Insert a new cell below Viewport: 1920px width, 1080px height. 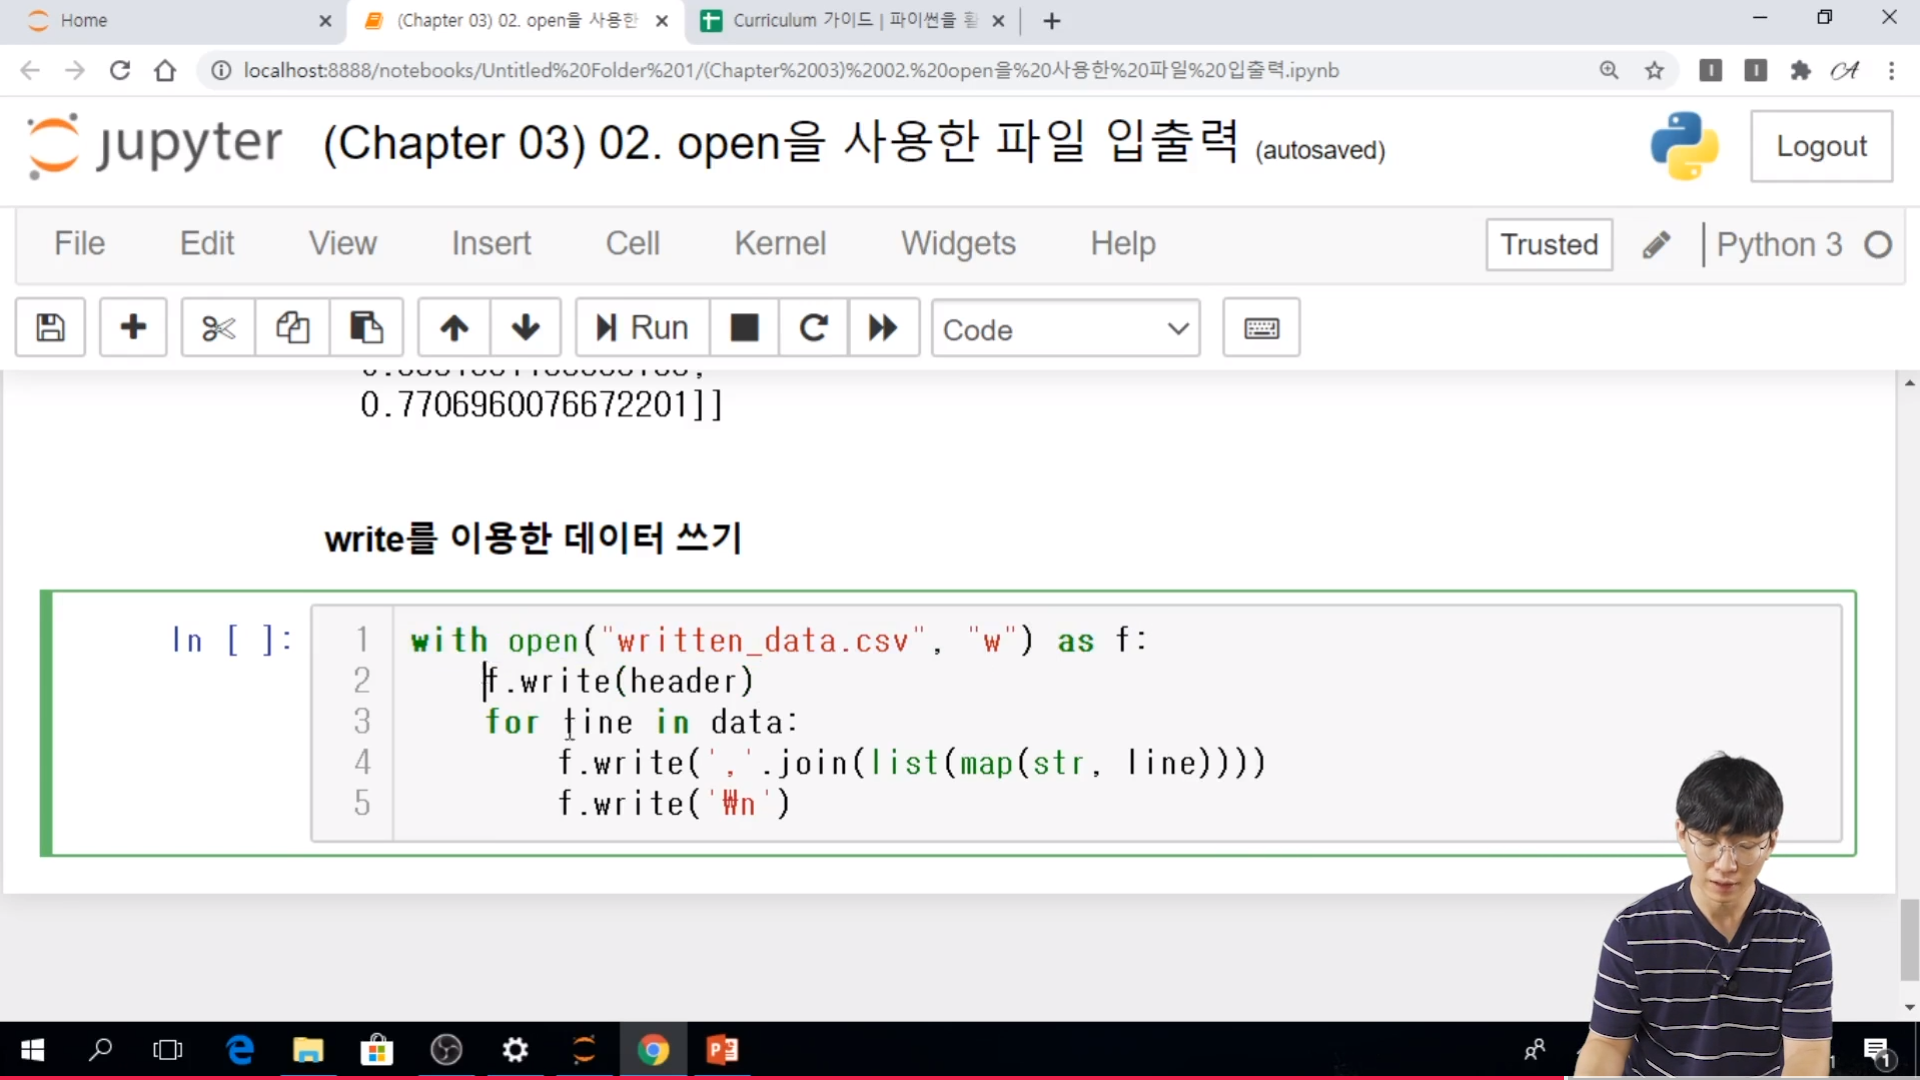tap(133, 328)
